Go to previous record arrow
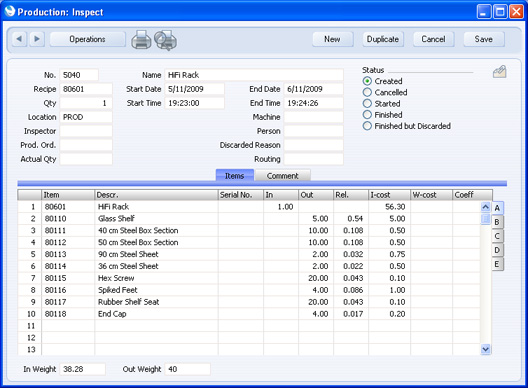Image resolution: width=528 pixels, height=388 pixels. point(19,39)
